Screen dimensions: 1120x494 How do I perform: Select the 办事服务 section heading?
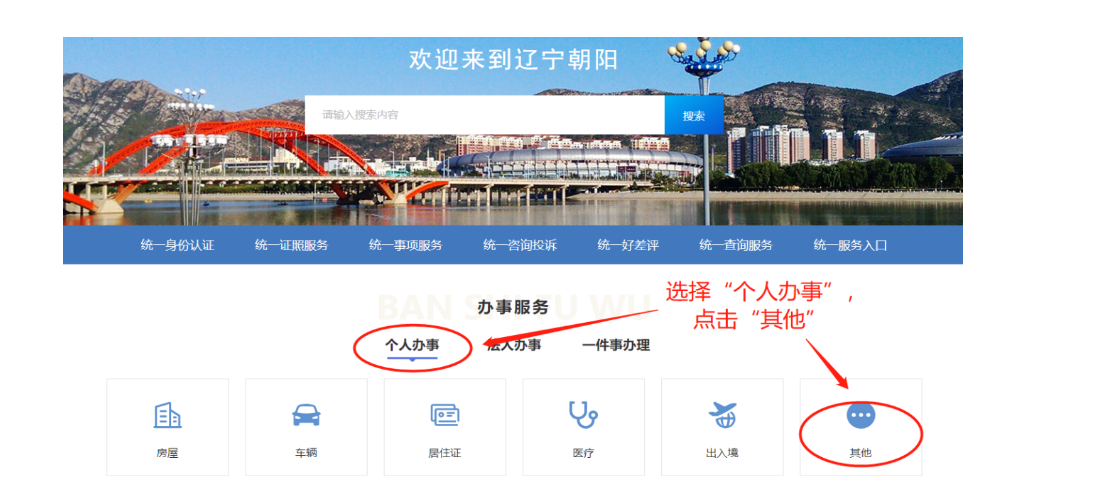tap(513, 308)
